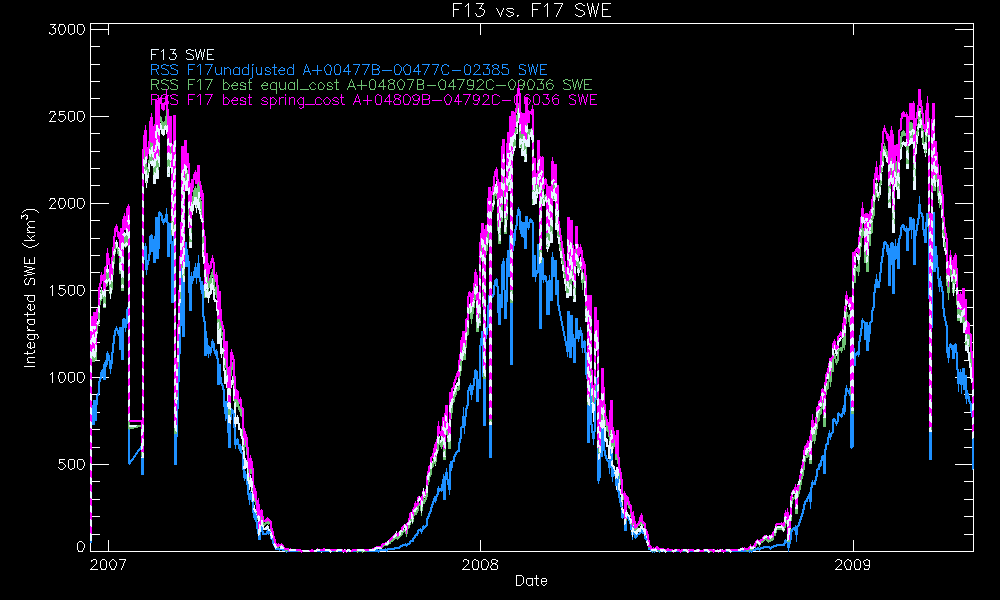This screenshot has height=600, width=1000.
Task: Click the 500 y-axis tick label
Action: click(x=70, y=464)
